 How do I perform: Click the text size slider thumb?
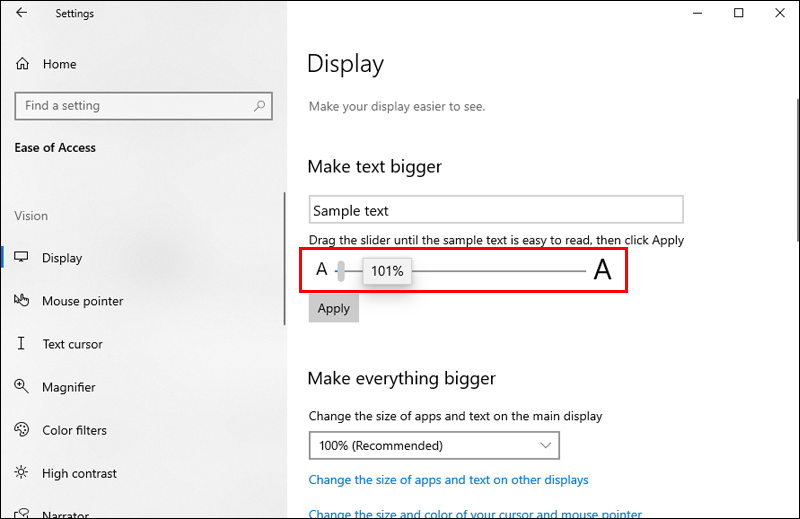pos(341,270)
